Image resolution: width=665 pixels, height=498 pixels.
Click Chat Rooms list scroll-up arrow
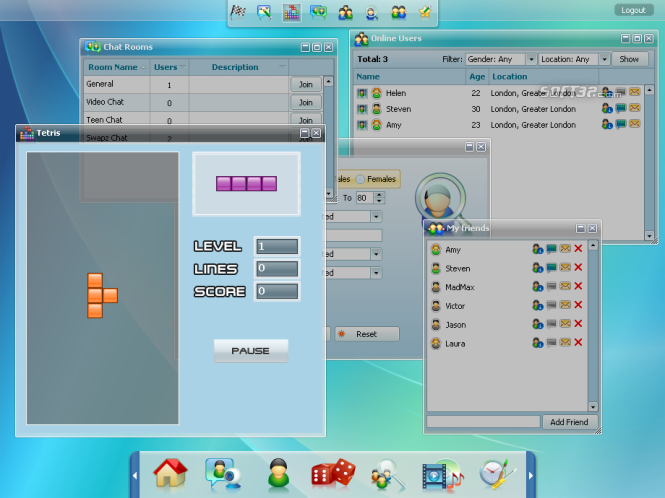point(328,81)
